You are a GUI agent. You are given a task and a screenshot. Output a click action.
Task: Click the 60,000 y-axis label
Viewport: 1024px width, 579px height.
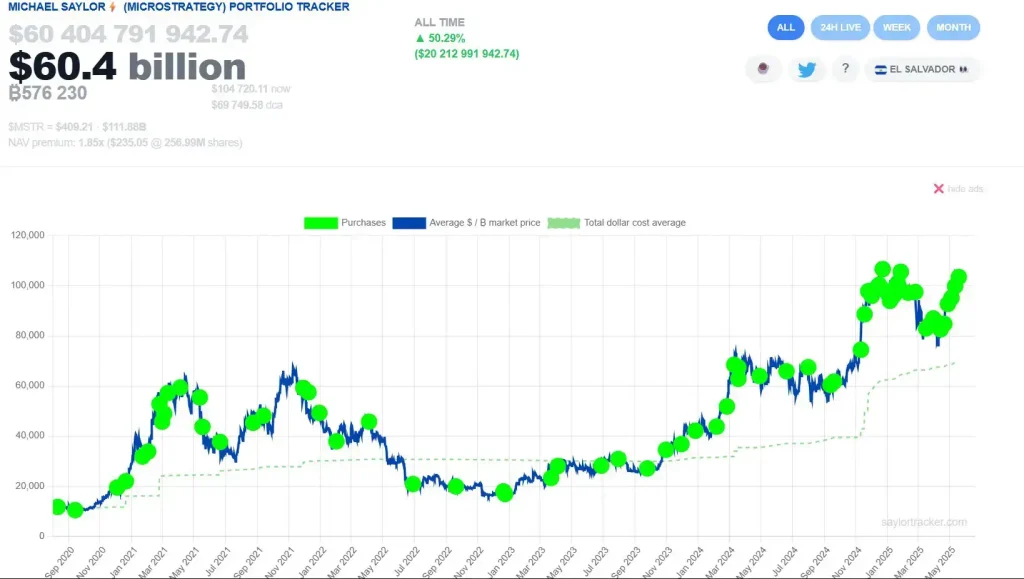[x=29, y=386]
